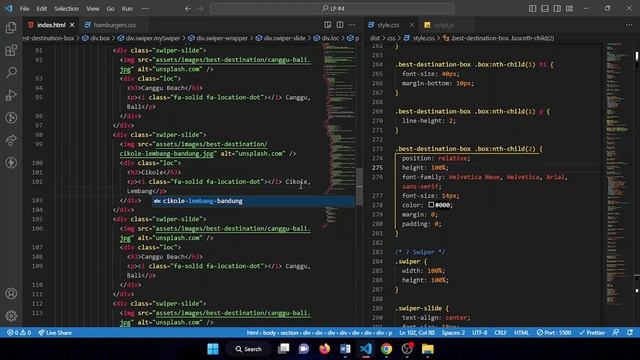This screenshot has height=360, width=640.
Task: Open the lightning bolt extension view
Action: (x=11, y=162)
